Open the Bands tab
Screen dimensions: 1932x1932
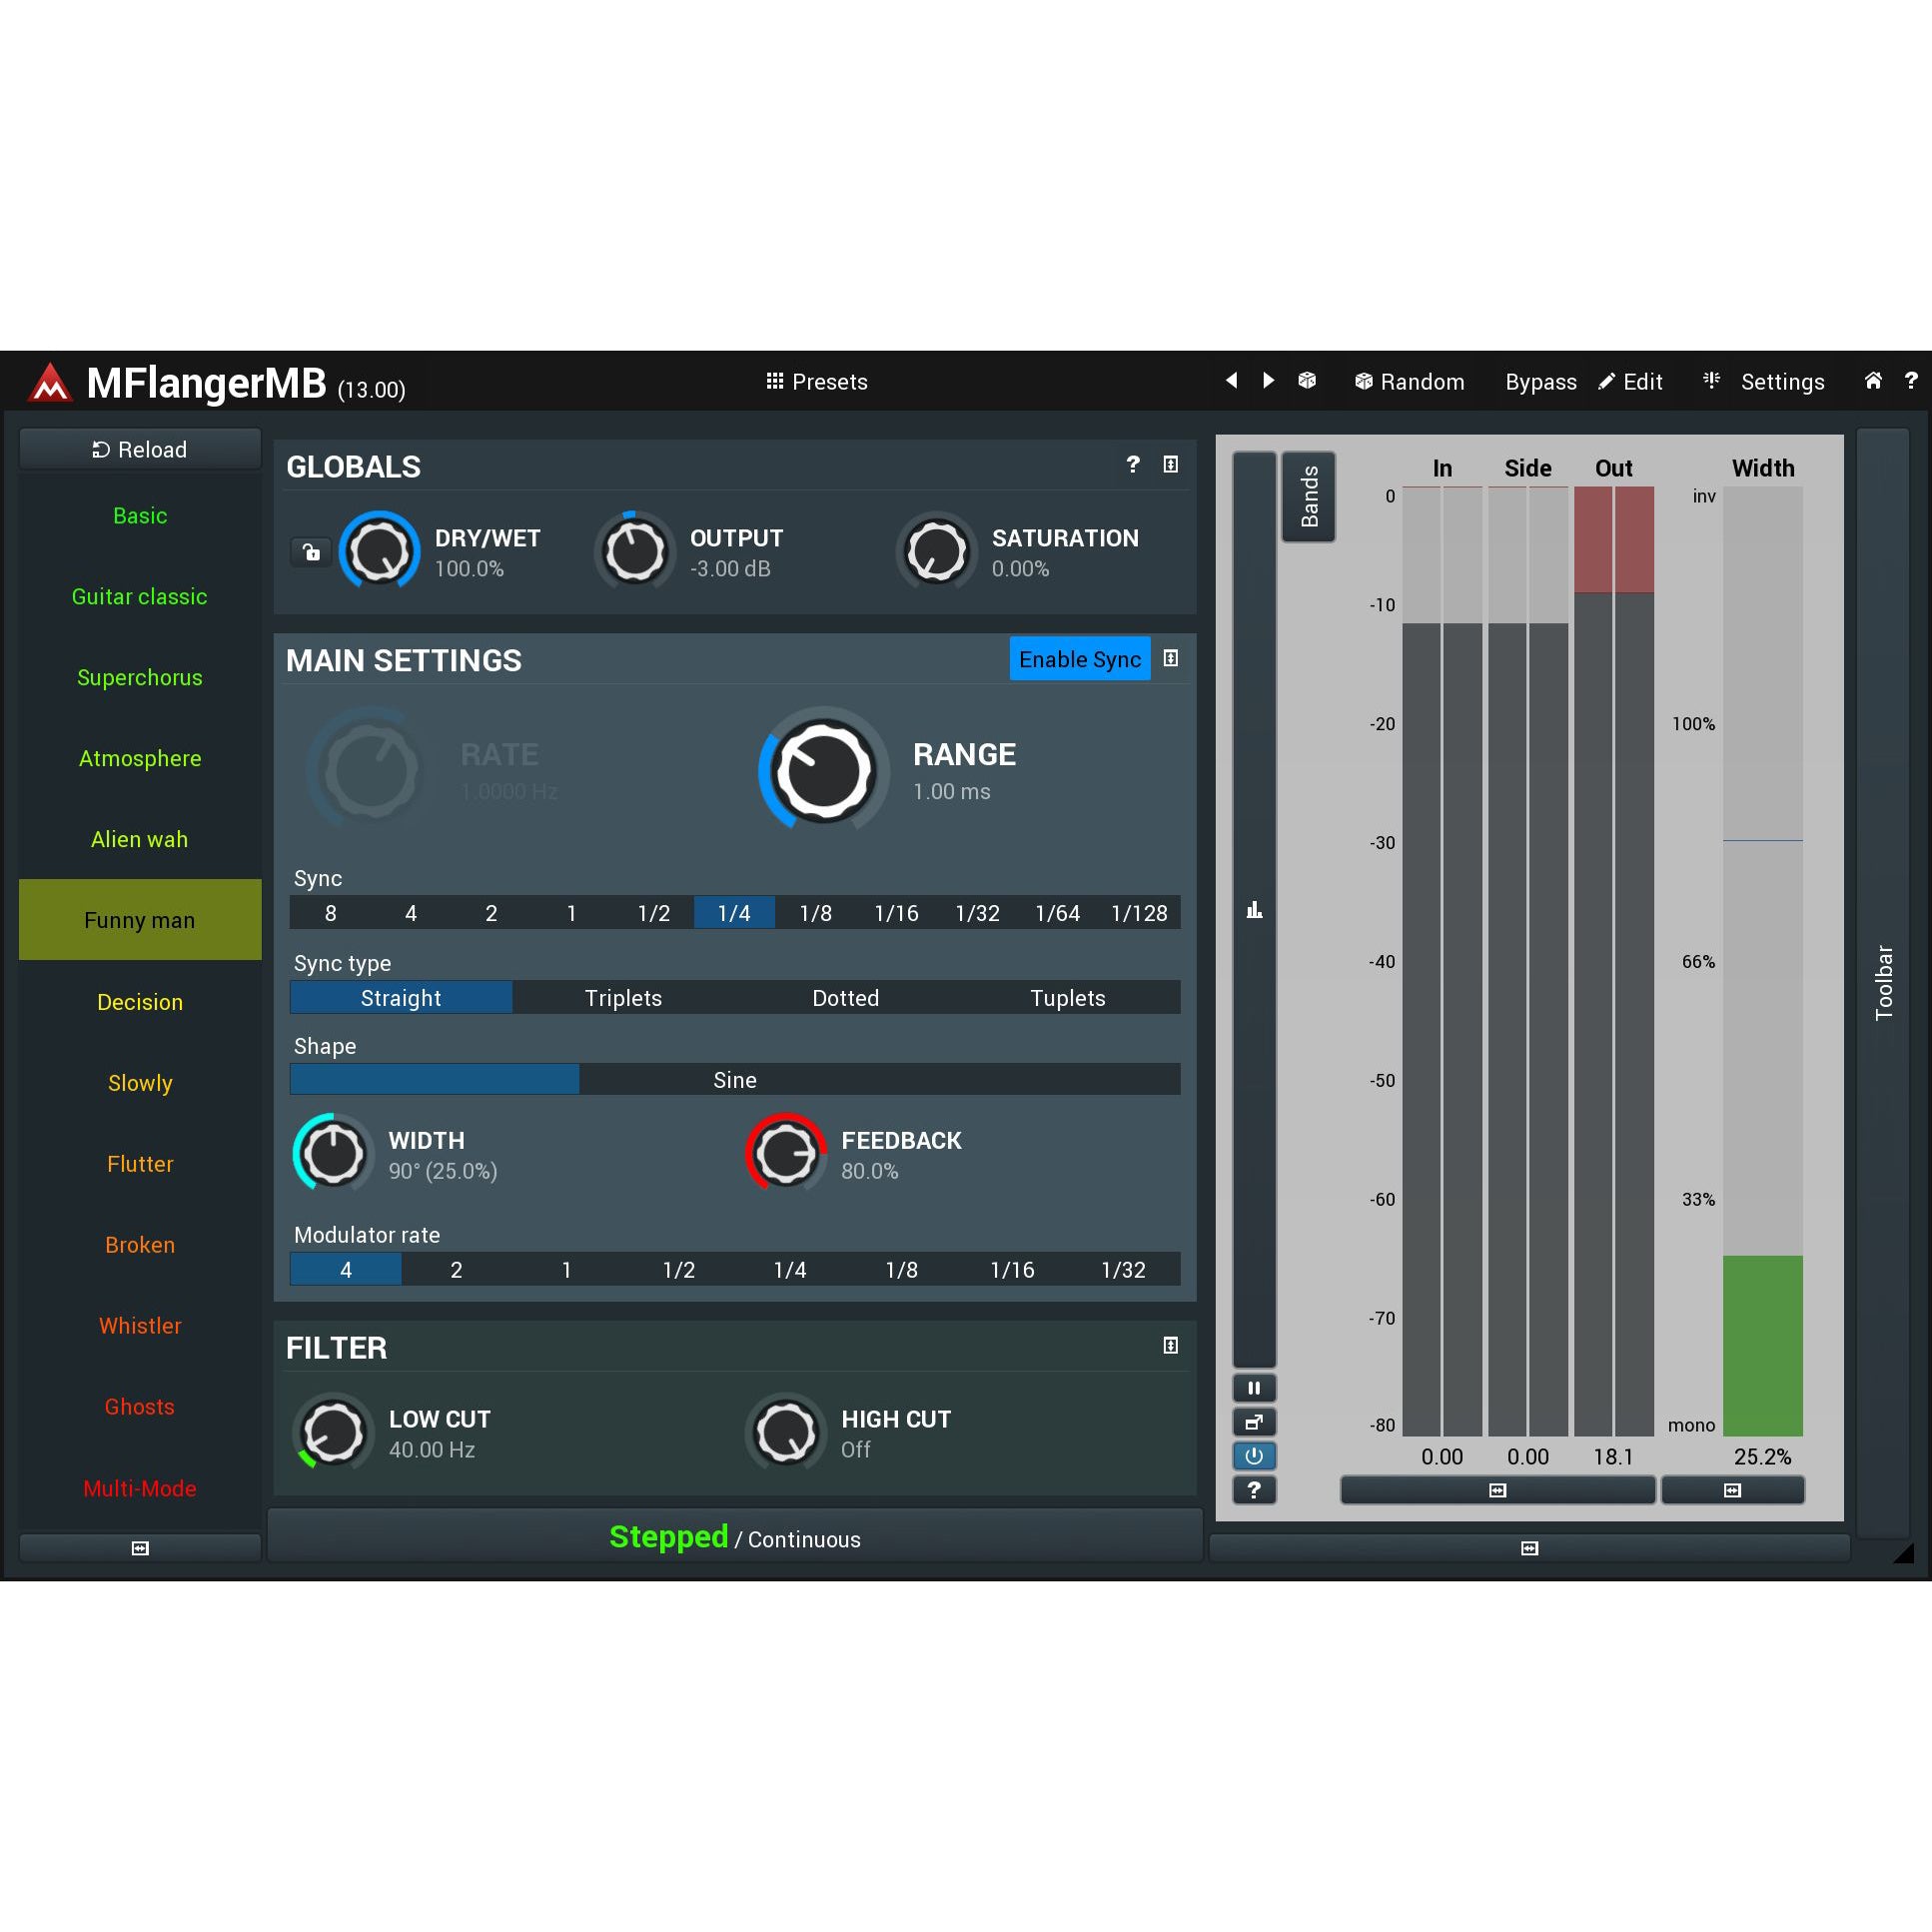click(1308, 497)
